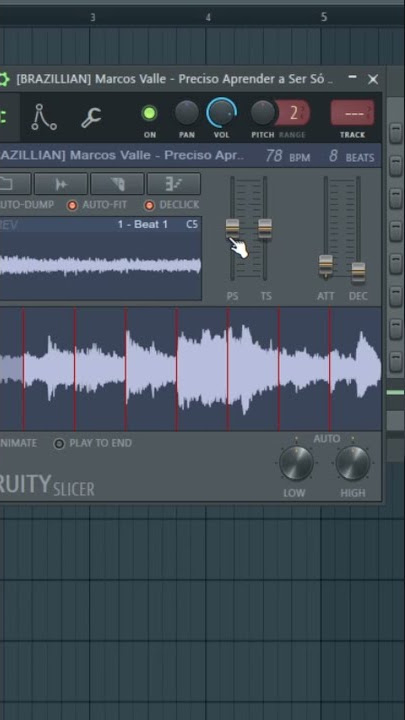Click the AUTO filter label
This screenshot has width=405, height=720.
[x=326, y=439]
